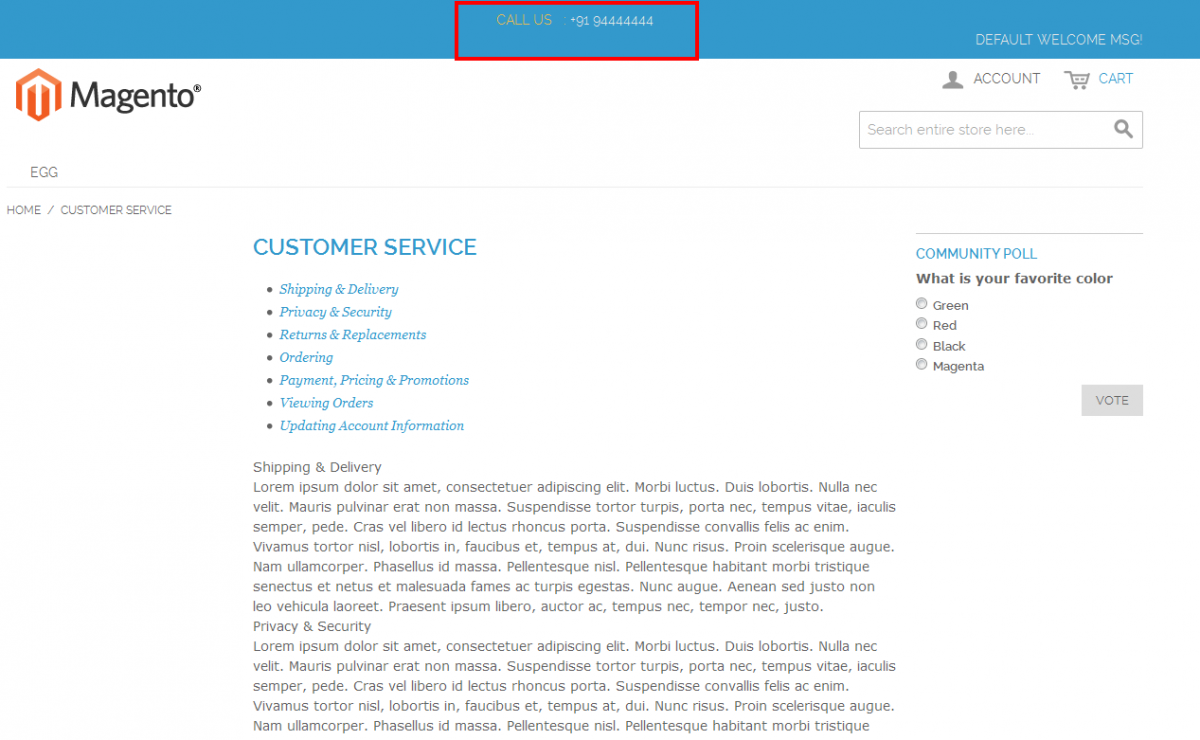Click CUSTOMER SERVICE in the breadcrumb
The image size is (1200, 740).
[116, 210]
